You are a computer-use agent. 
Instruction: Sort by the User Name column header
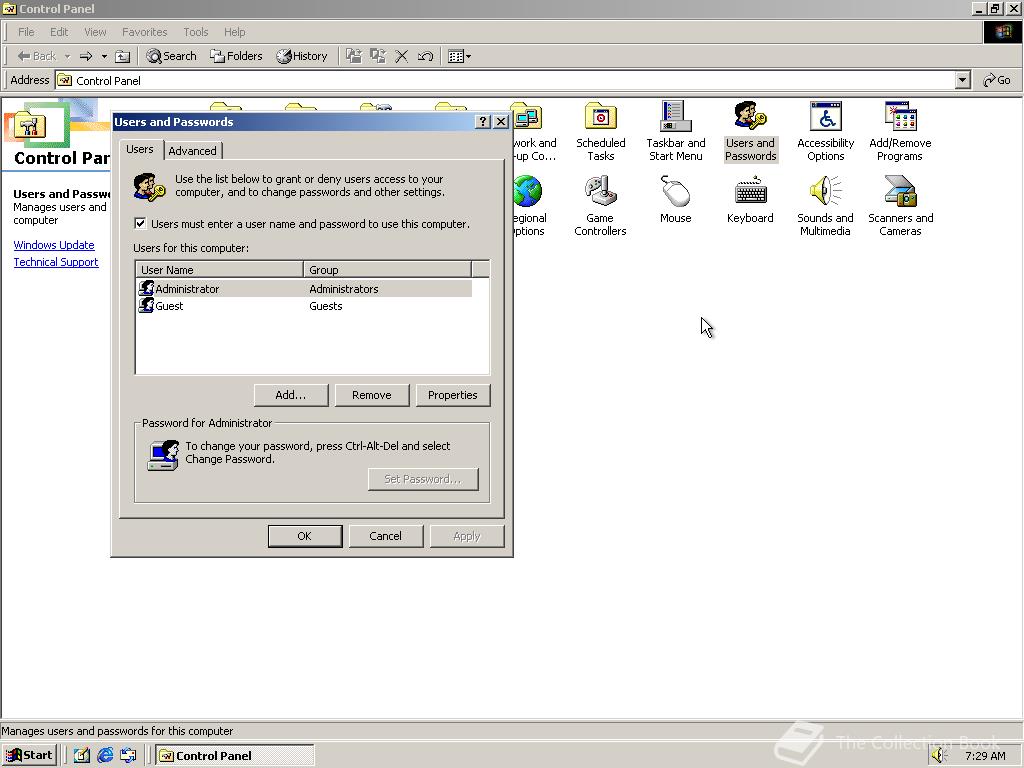point(219,270)
